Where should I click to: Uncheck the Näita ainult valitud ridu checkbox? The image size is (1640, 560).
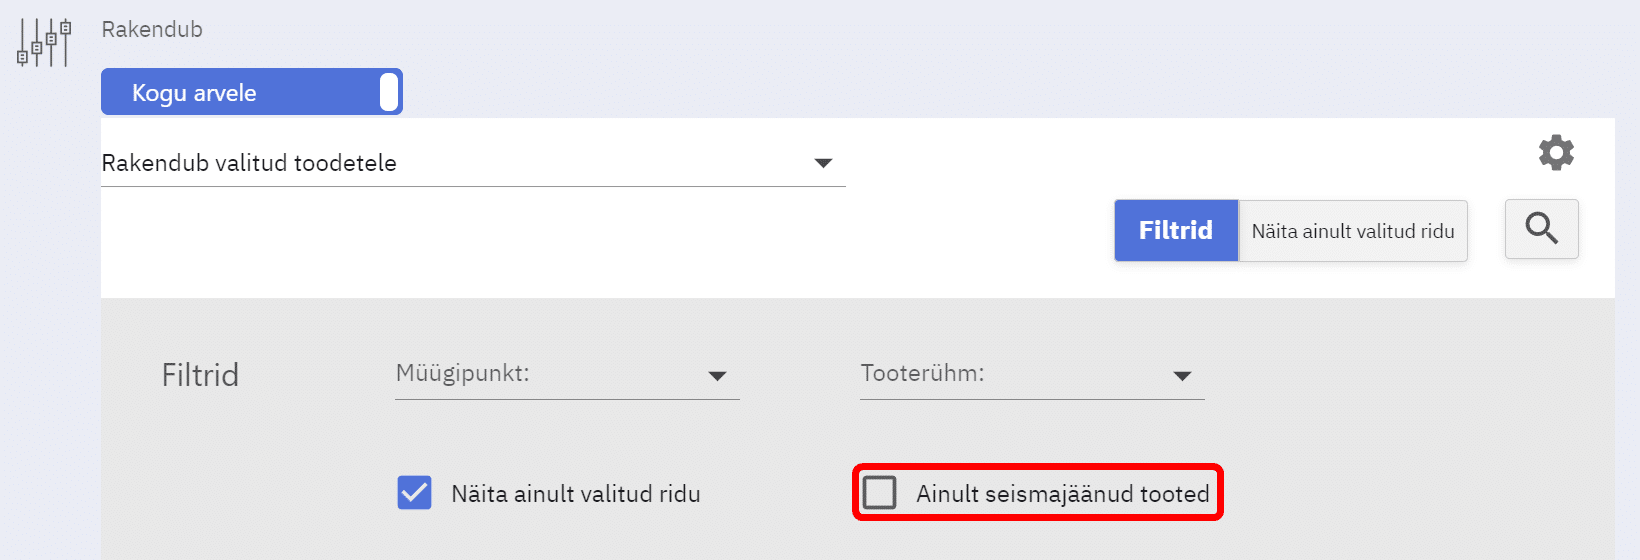[x=414, y=493]
